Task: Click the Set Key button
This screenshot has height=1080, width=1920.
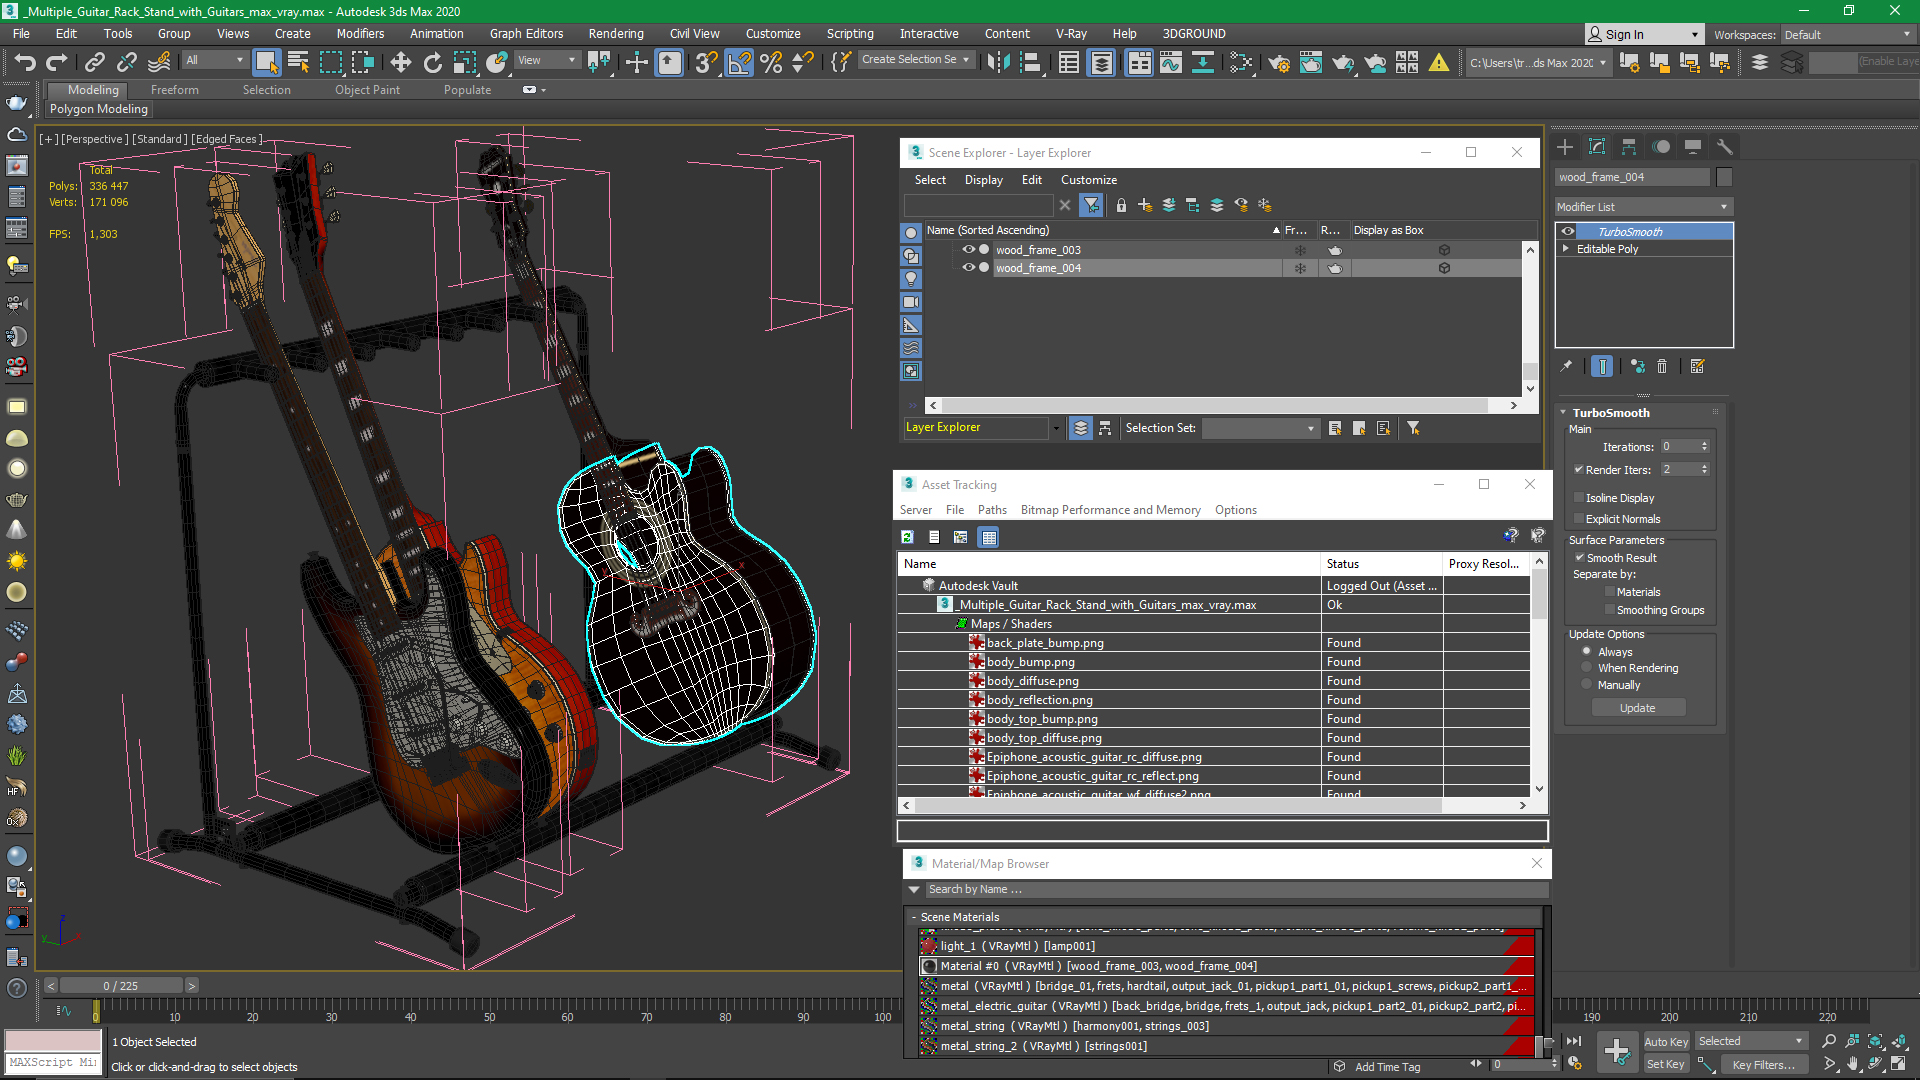Action: coord(1666,1064)
